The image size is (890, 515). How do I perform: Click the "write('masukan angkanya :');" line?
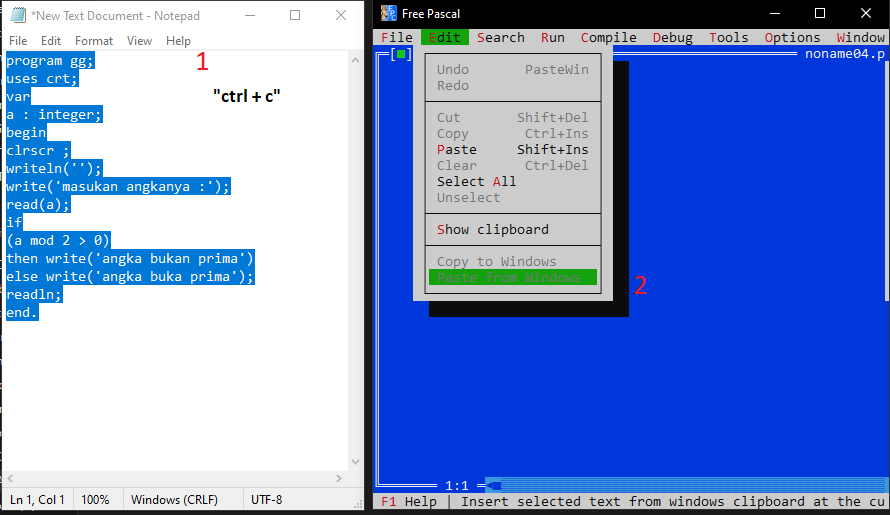click(118, 186)
